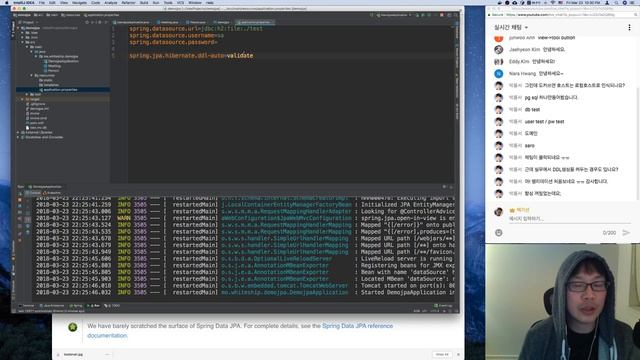
Task: Open the File menu in IntelliJ
Action: (x=42, y=2)
